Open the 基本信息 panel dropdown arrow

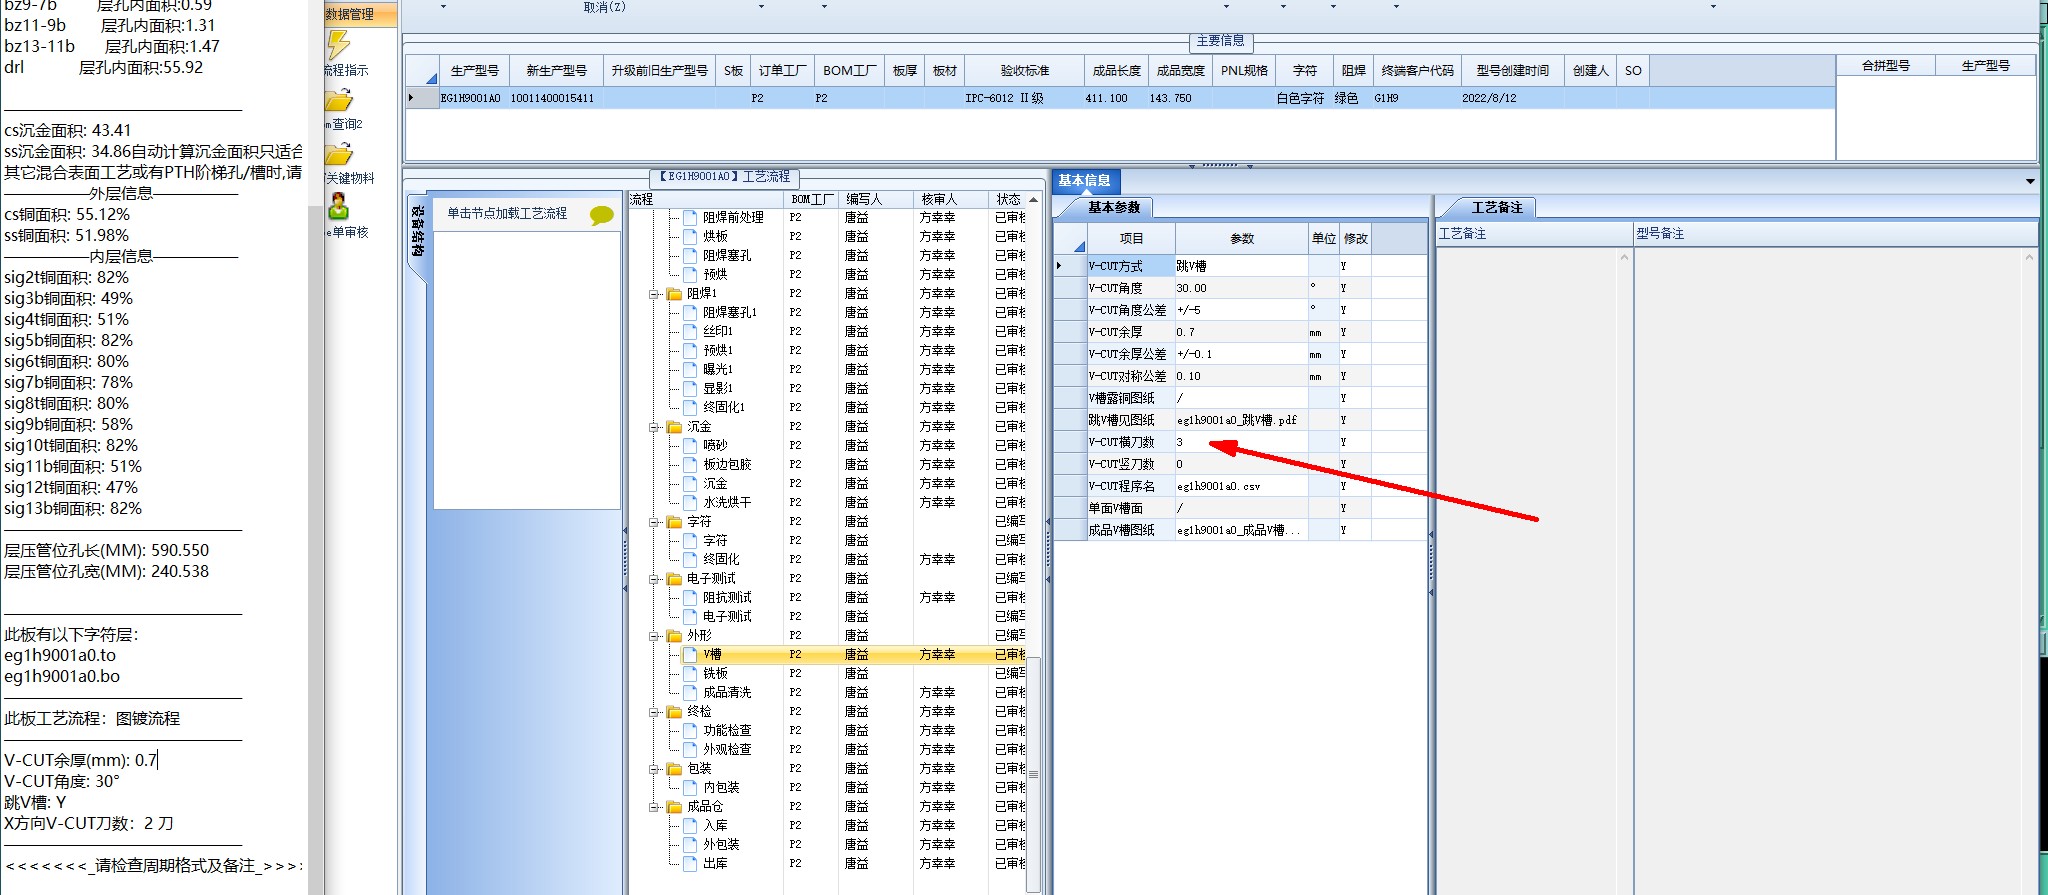[x=2030, y=181]
